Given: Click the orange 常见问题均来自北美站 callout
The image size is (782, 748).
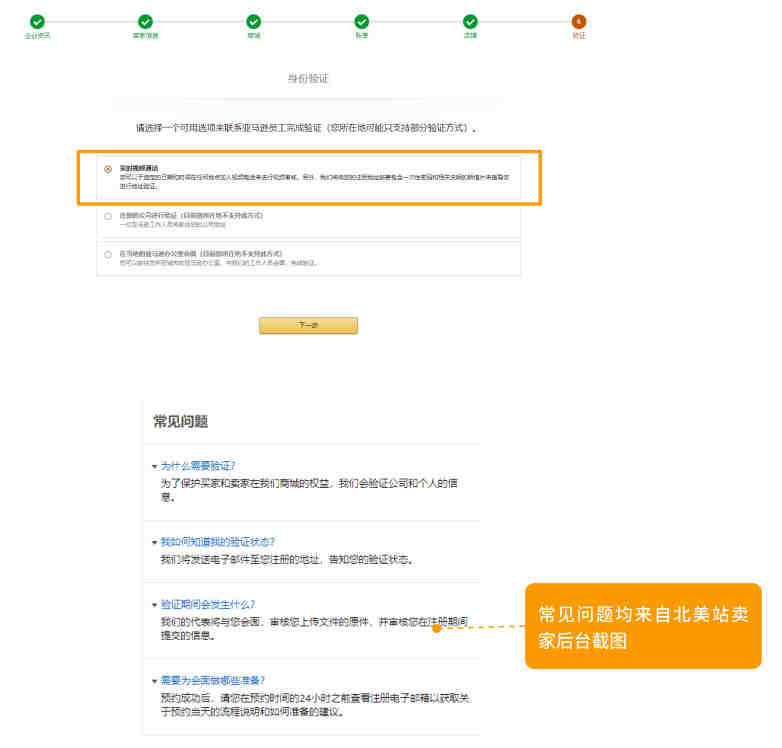Looking at the screenshot, I should [643, 626].
